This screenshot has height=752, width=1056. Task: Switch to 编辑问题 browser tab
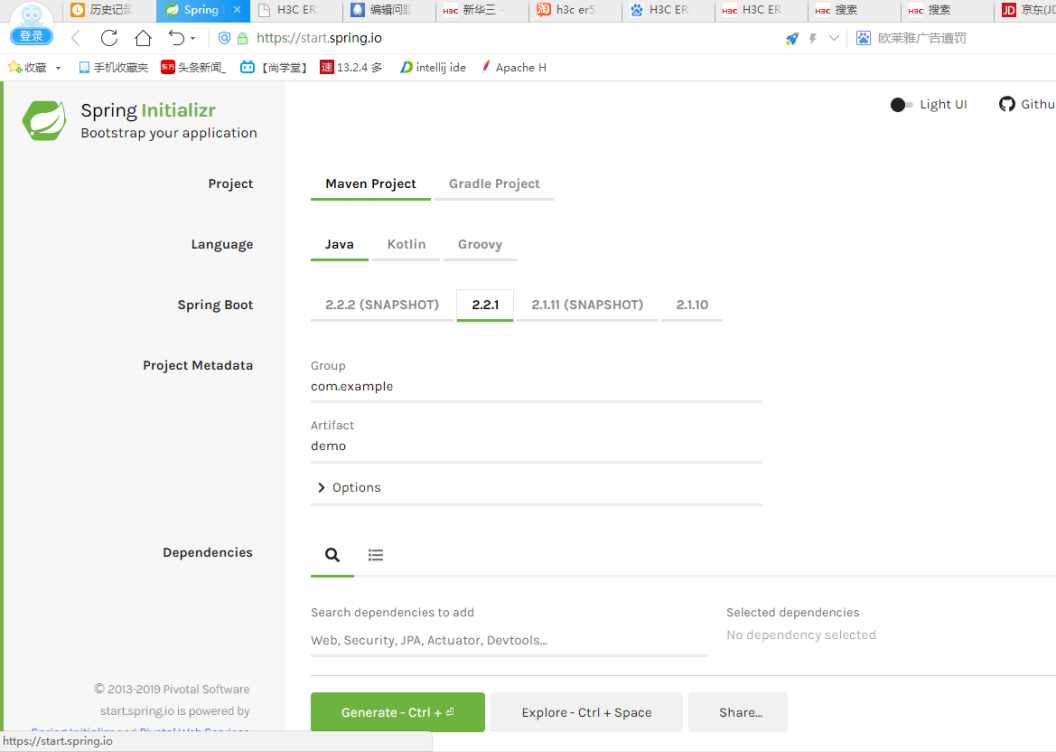(x=389, y=10)
